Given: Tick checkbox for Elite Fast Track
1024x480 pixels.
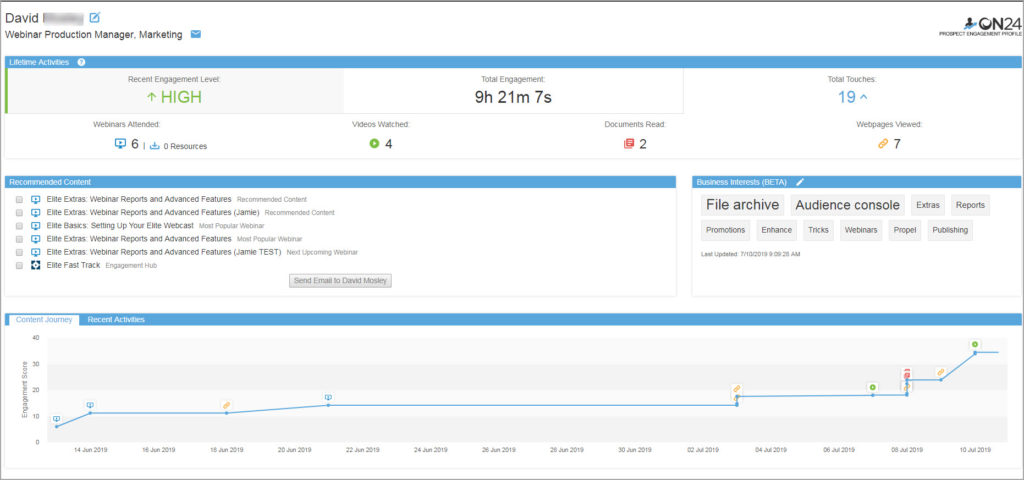Looking at the screenshot, I should [x=19, y=265].
